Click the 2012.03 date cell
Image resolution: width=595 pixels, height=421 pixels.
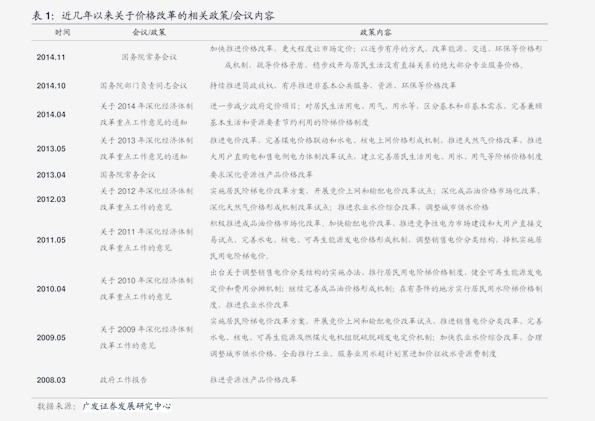click(x=51, y=199)
